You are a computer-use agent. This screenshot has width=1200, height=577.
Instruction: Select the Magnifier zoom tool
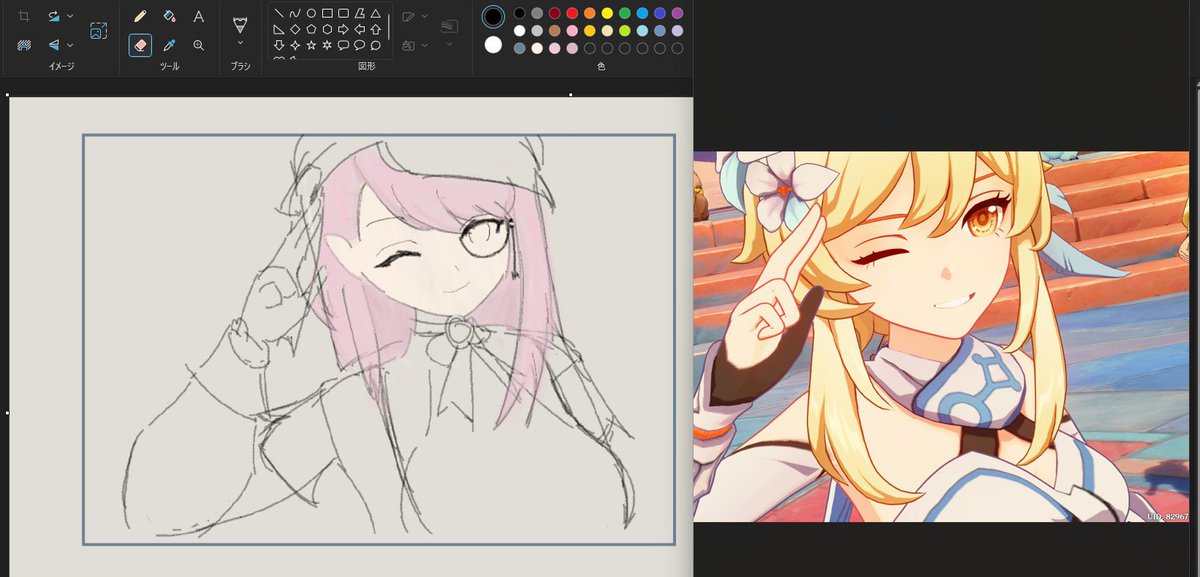click(199, 45)
